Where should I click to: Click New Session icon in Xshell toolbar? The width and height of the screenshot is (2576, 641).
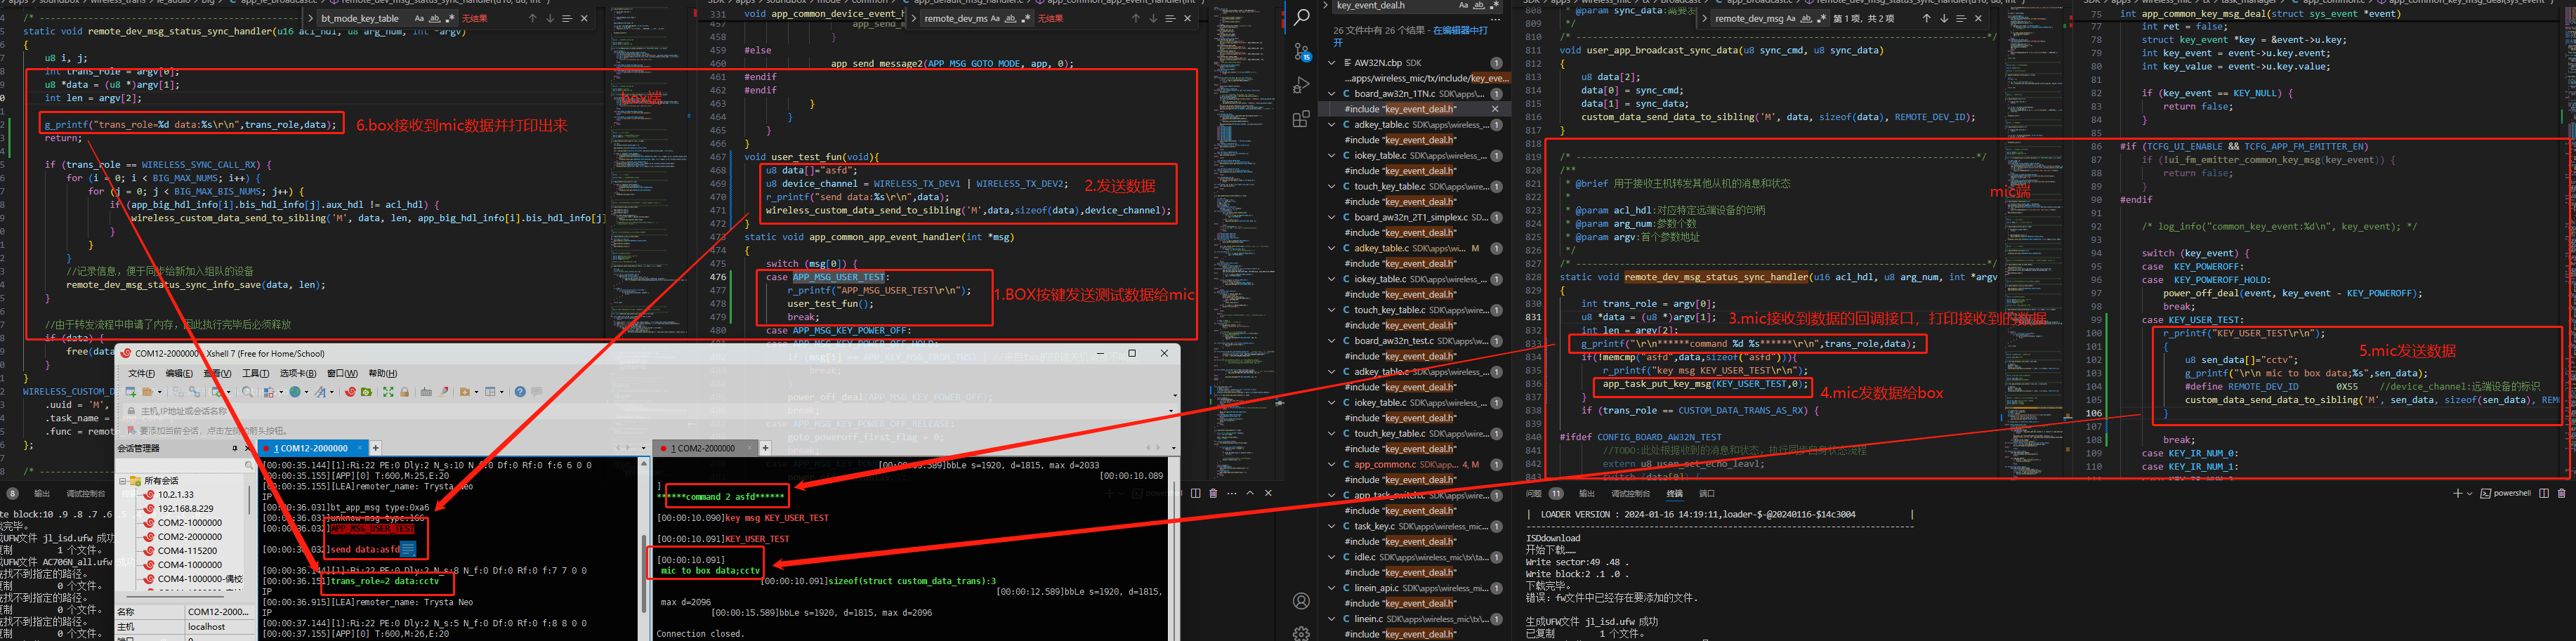[131, 392]
